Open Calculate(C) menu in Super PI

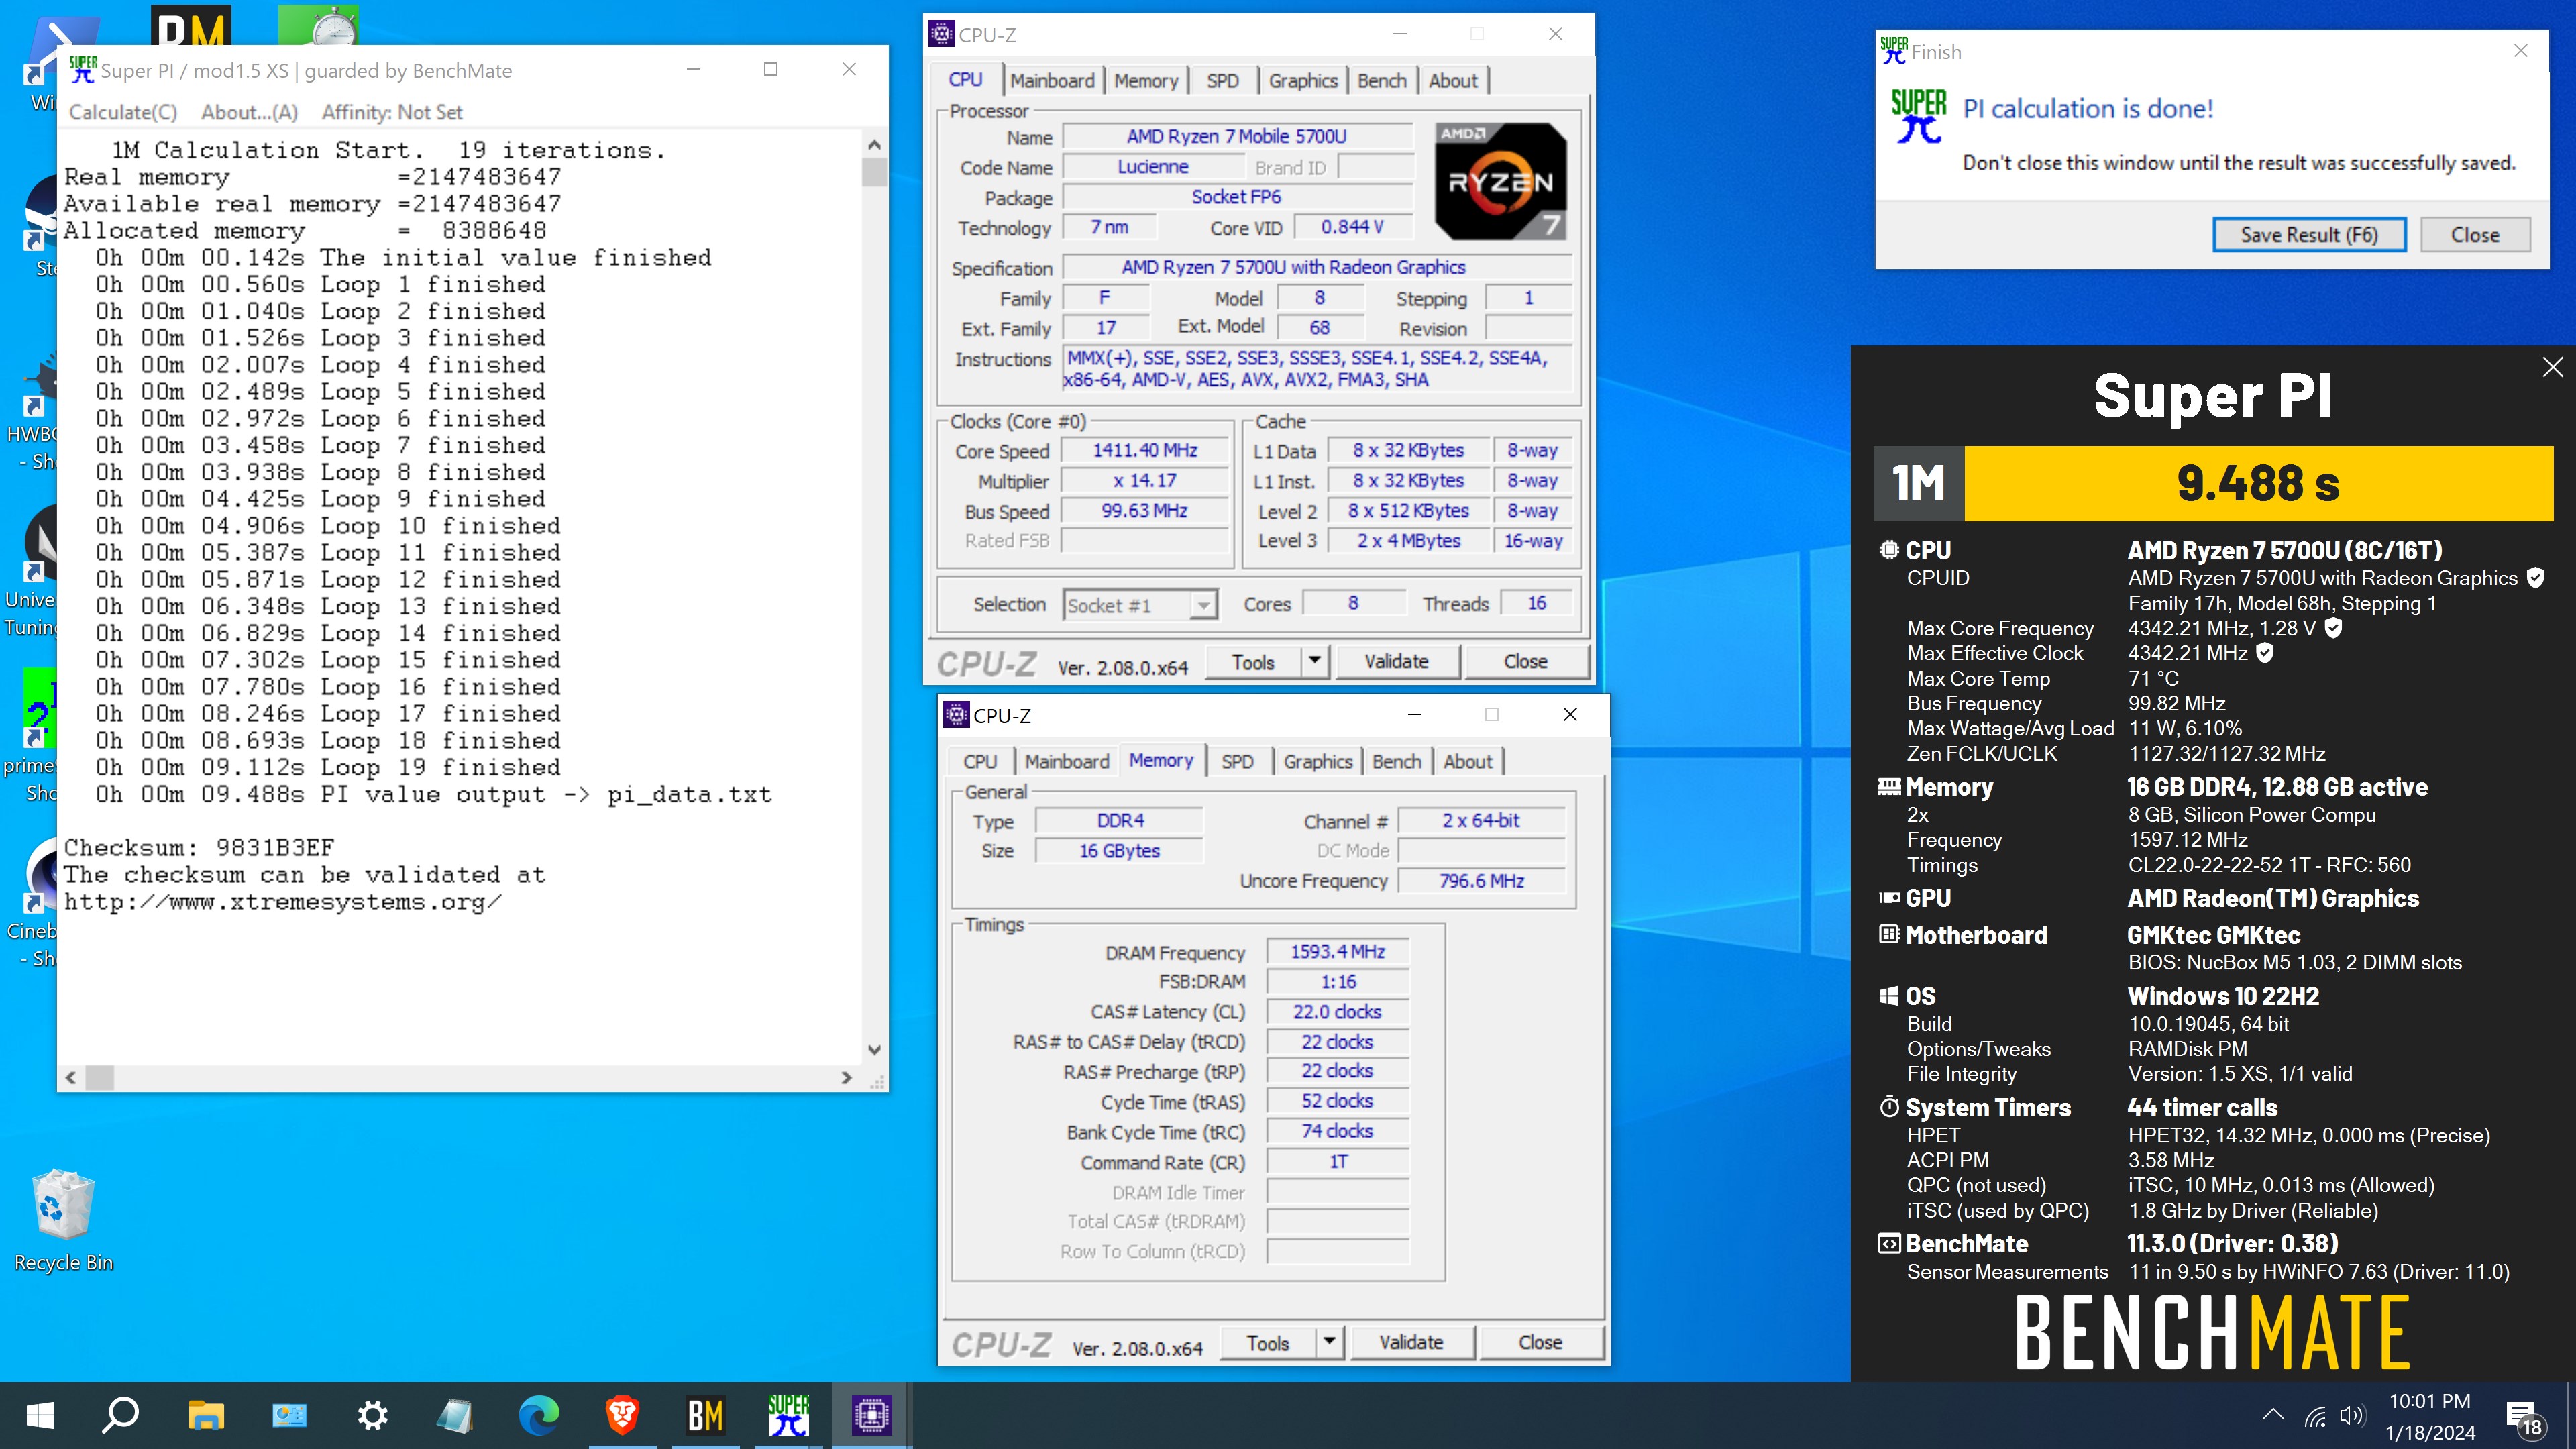[x=122, y=112]
